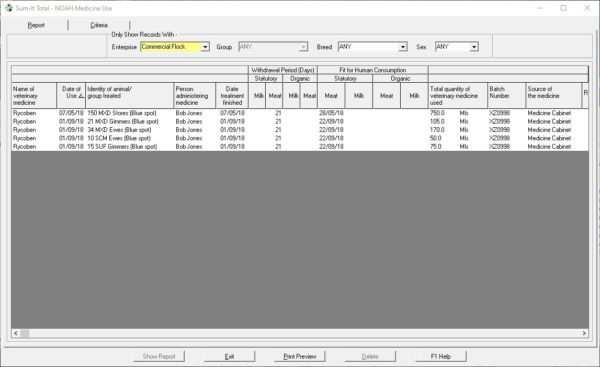Click the Withdrawal Period (Days) header
Image resolution: width=600 pixels, height=367 pixels.
[x=283, y=70]
